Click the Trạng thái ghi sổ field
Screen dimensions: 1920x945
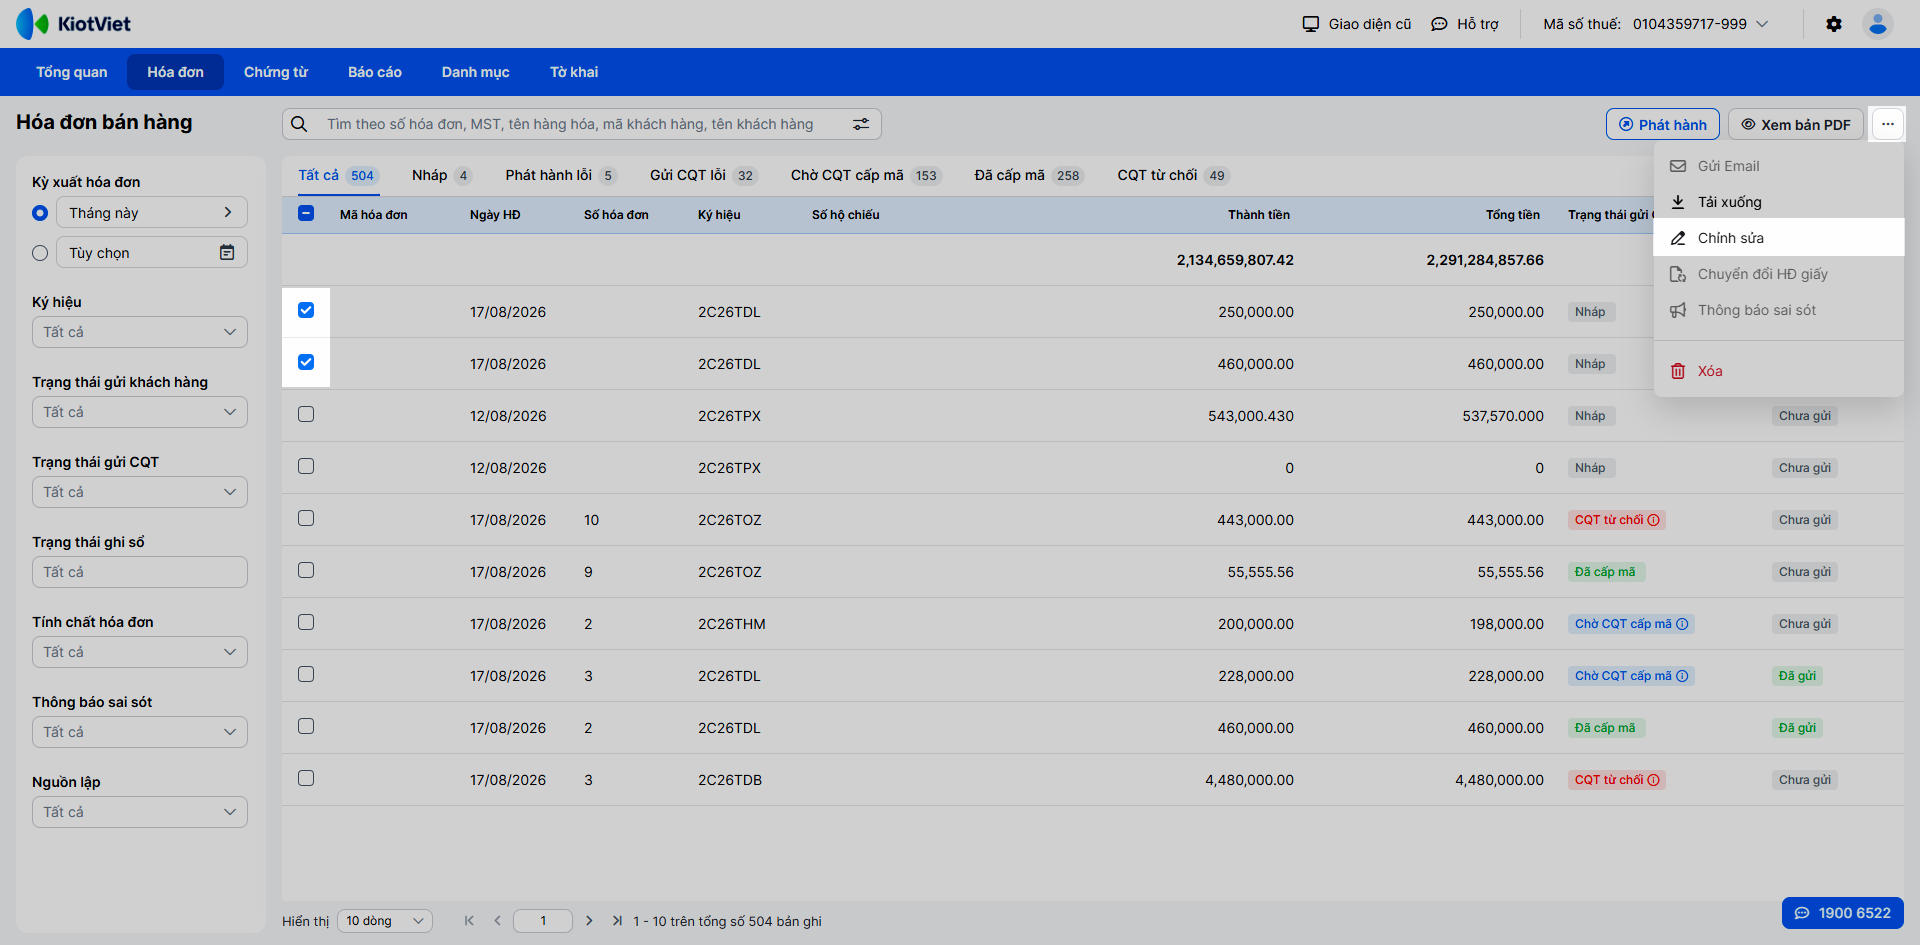140,572
